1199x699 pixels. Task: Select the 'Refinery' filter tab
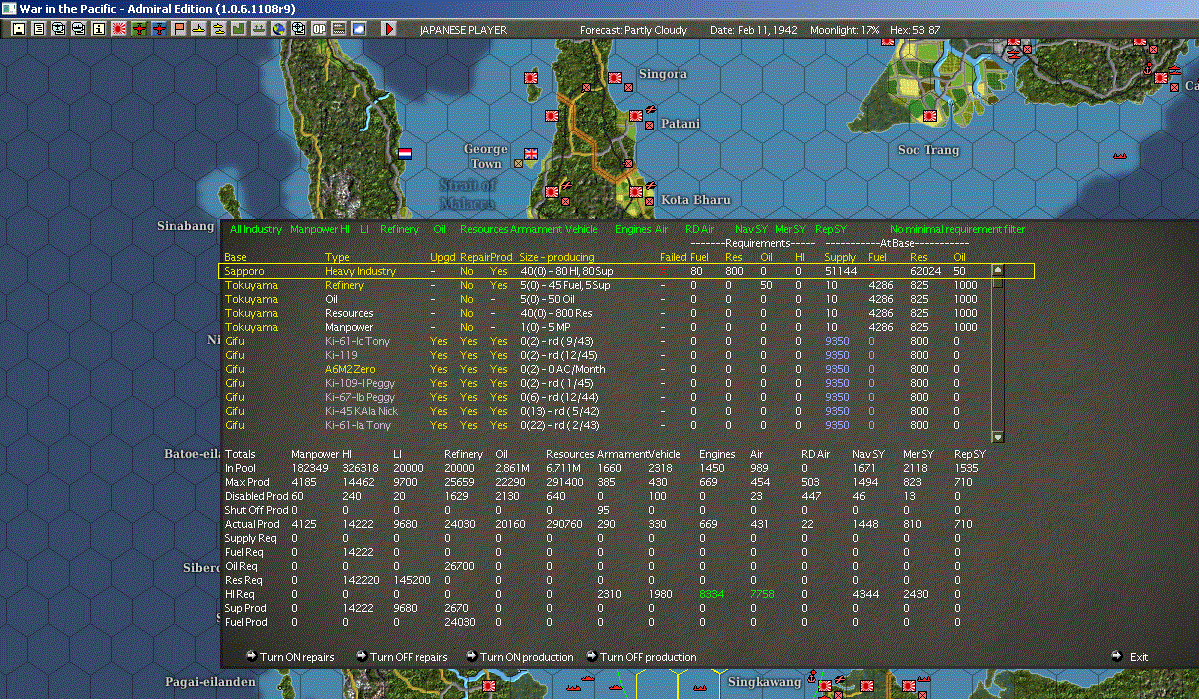coord(399,229)
